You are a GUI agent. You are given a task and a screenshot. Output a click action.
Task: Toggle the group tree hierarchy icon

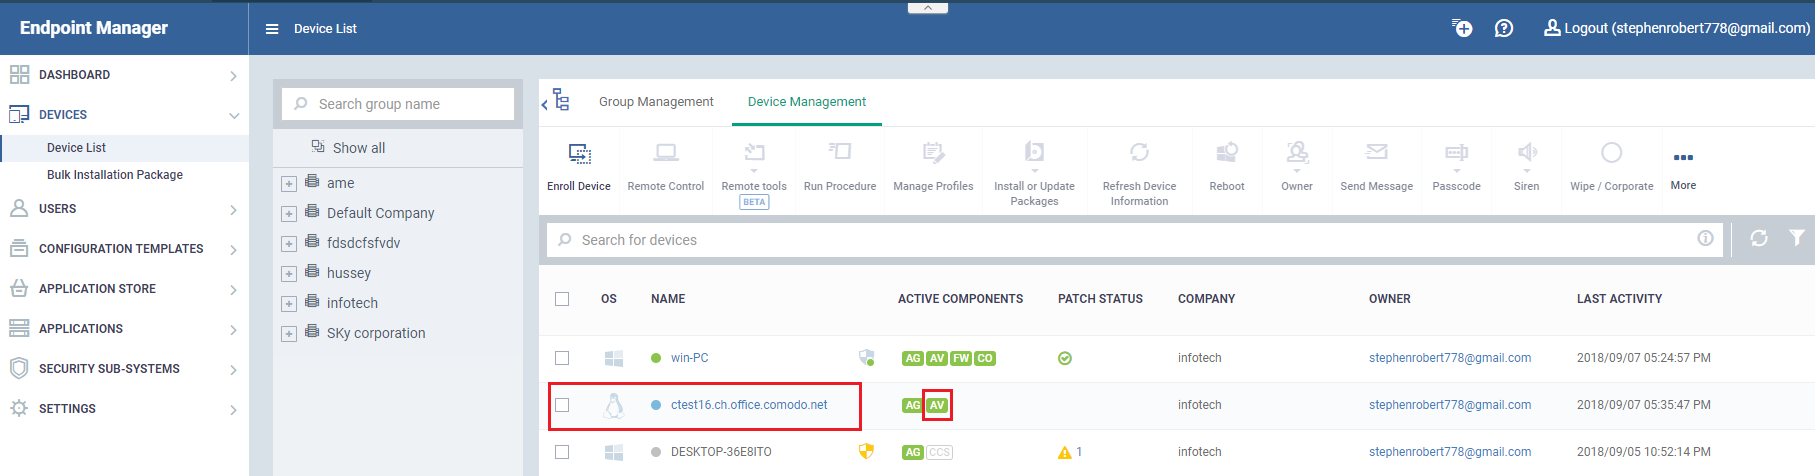click(x=560, y=100)
